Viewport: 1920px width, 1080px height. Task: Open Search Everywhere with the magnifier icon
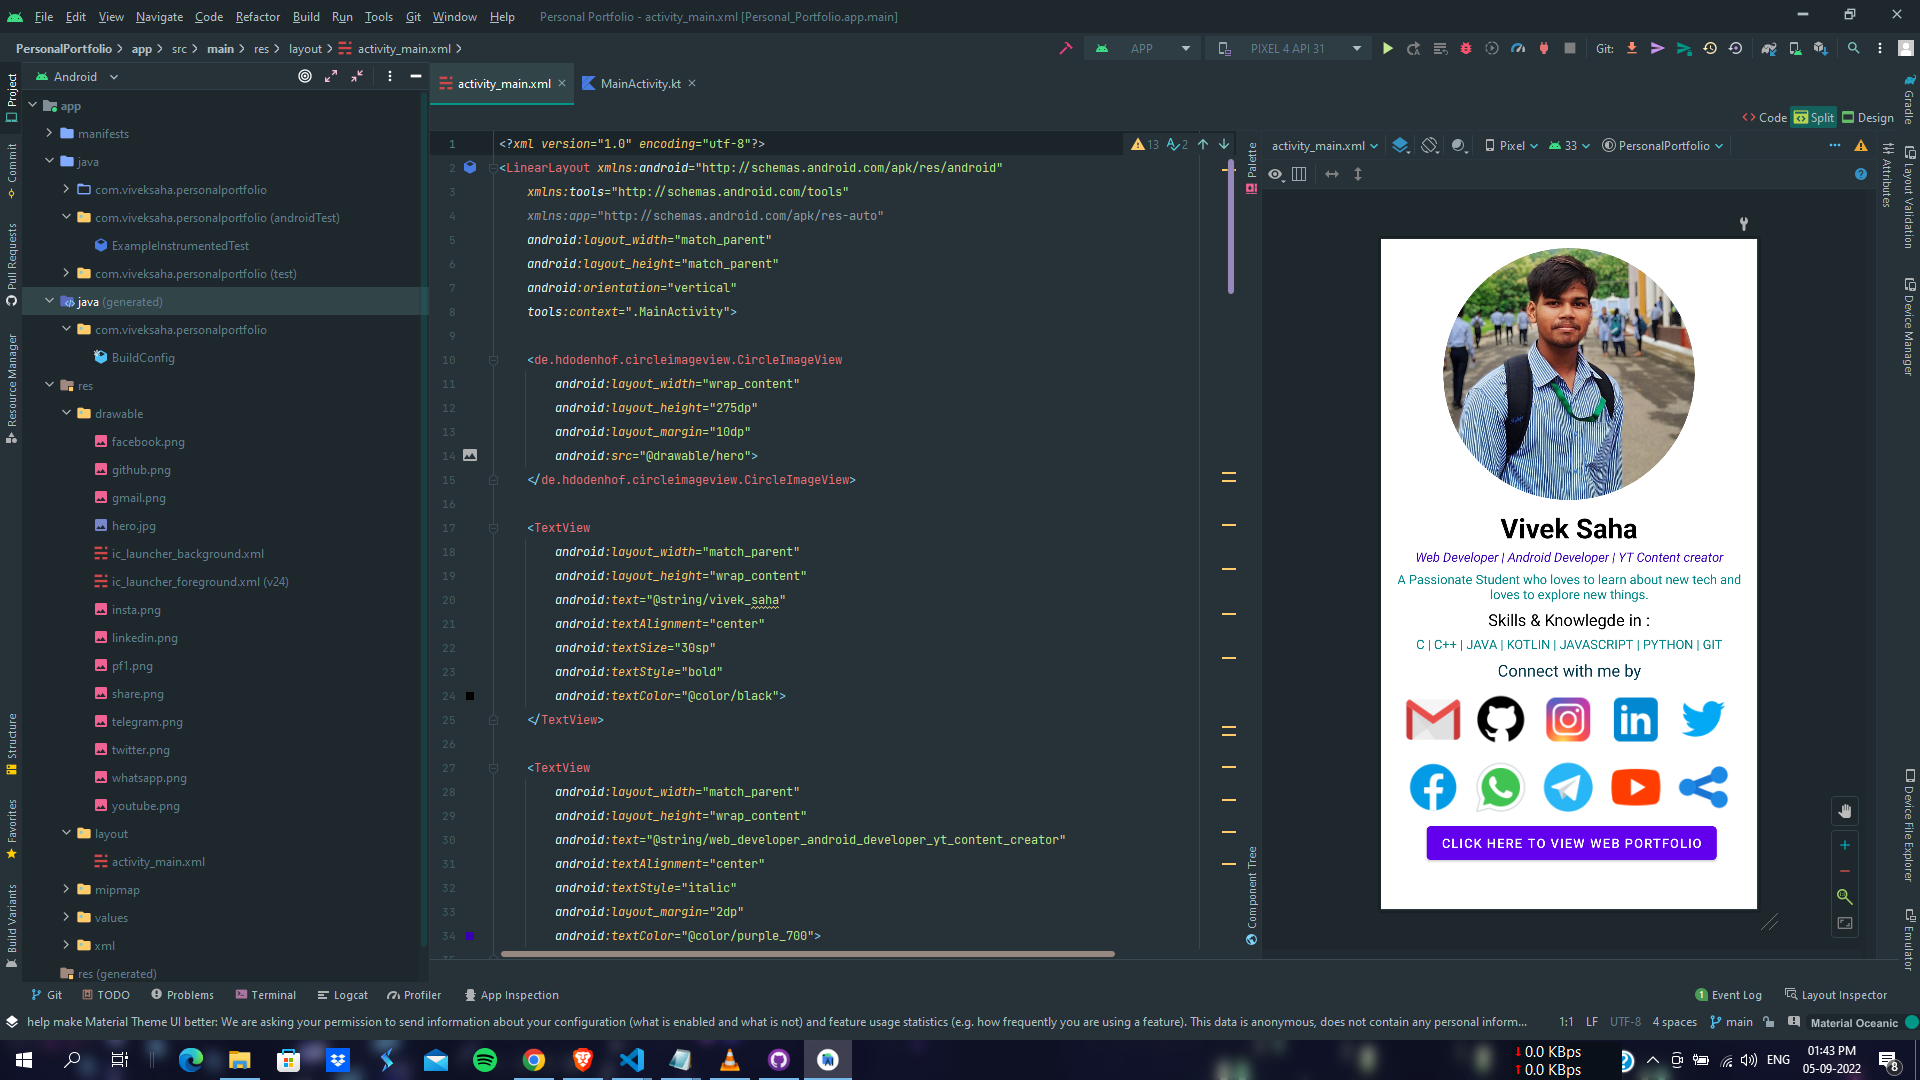[1853, 47]
